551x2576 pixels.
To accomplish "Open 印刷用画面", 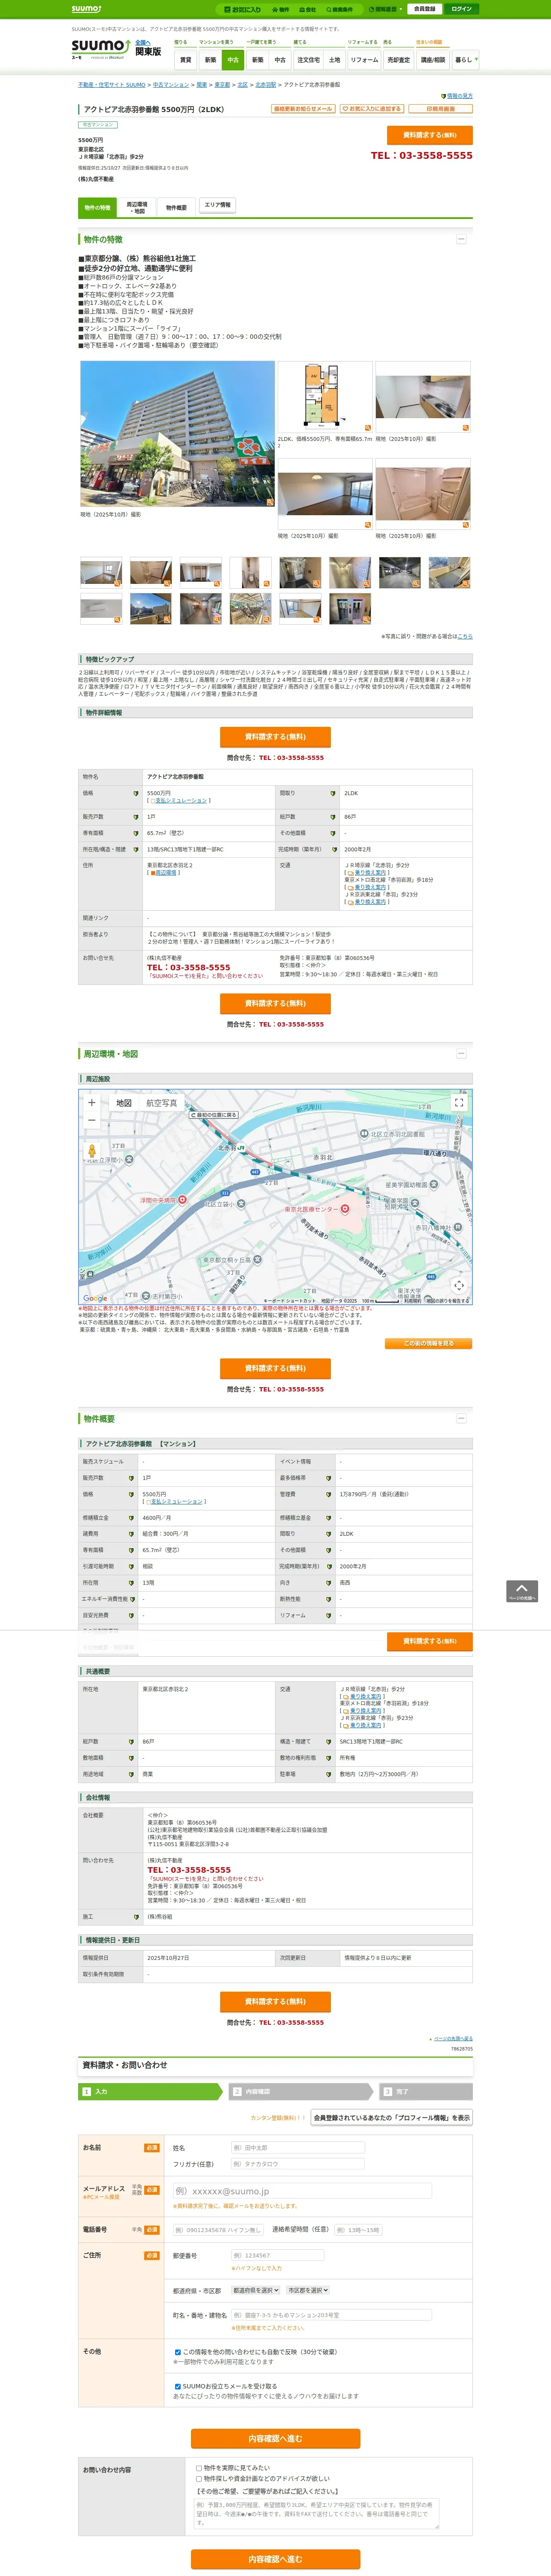I will coord(440,109).
